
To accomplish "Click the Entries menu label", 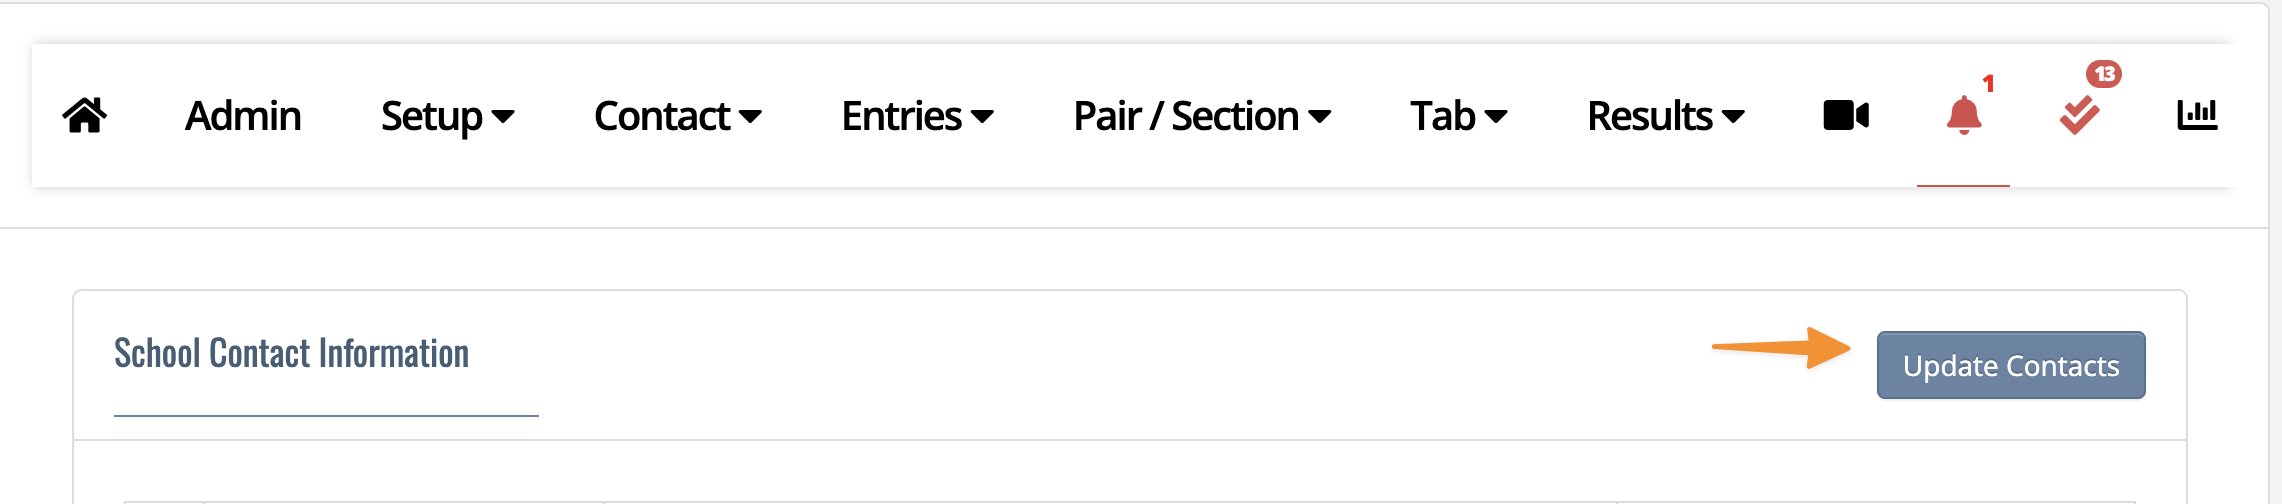I will pos(902,116).
